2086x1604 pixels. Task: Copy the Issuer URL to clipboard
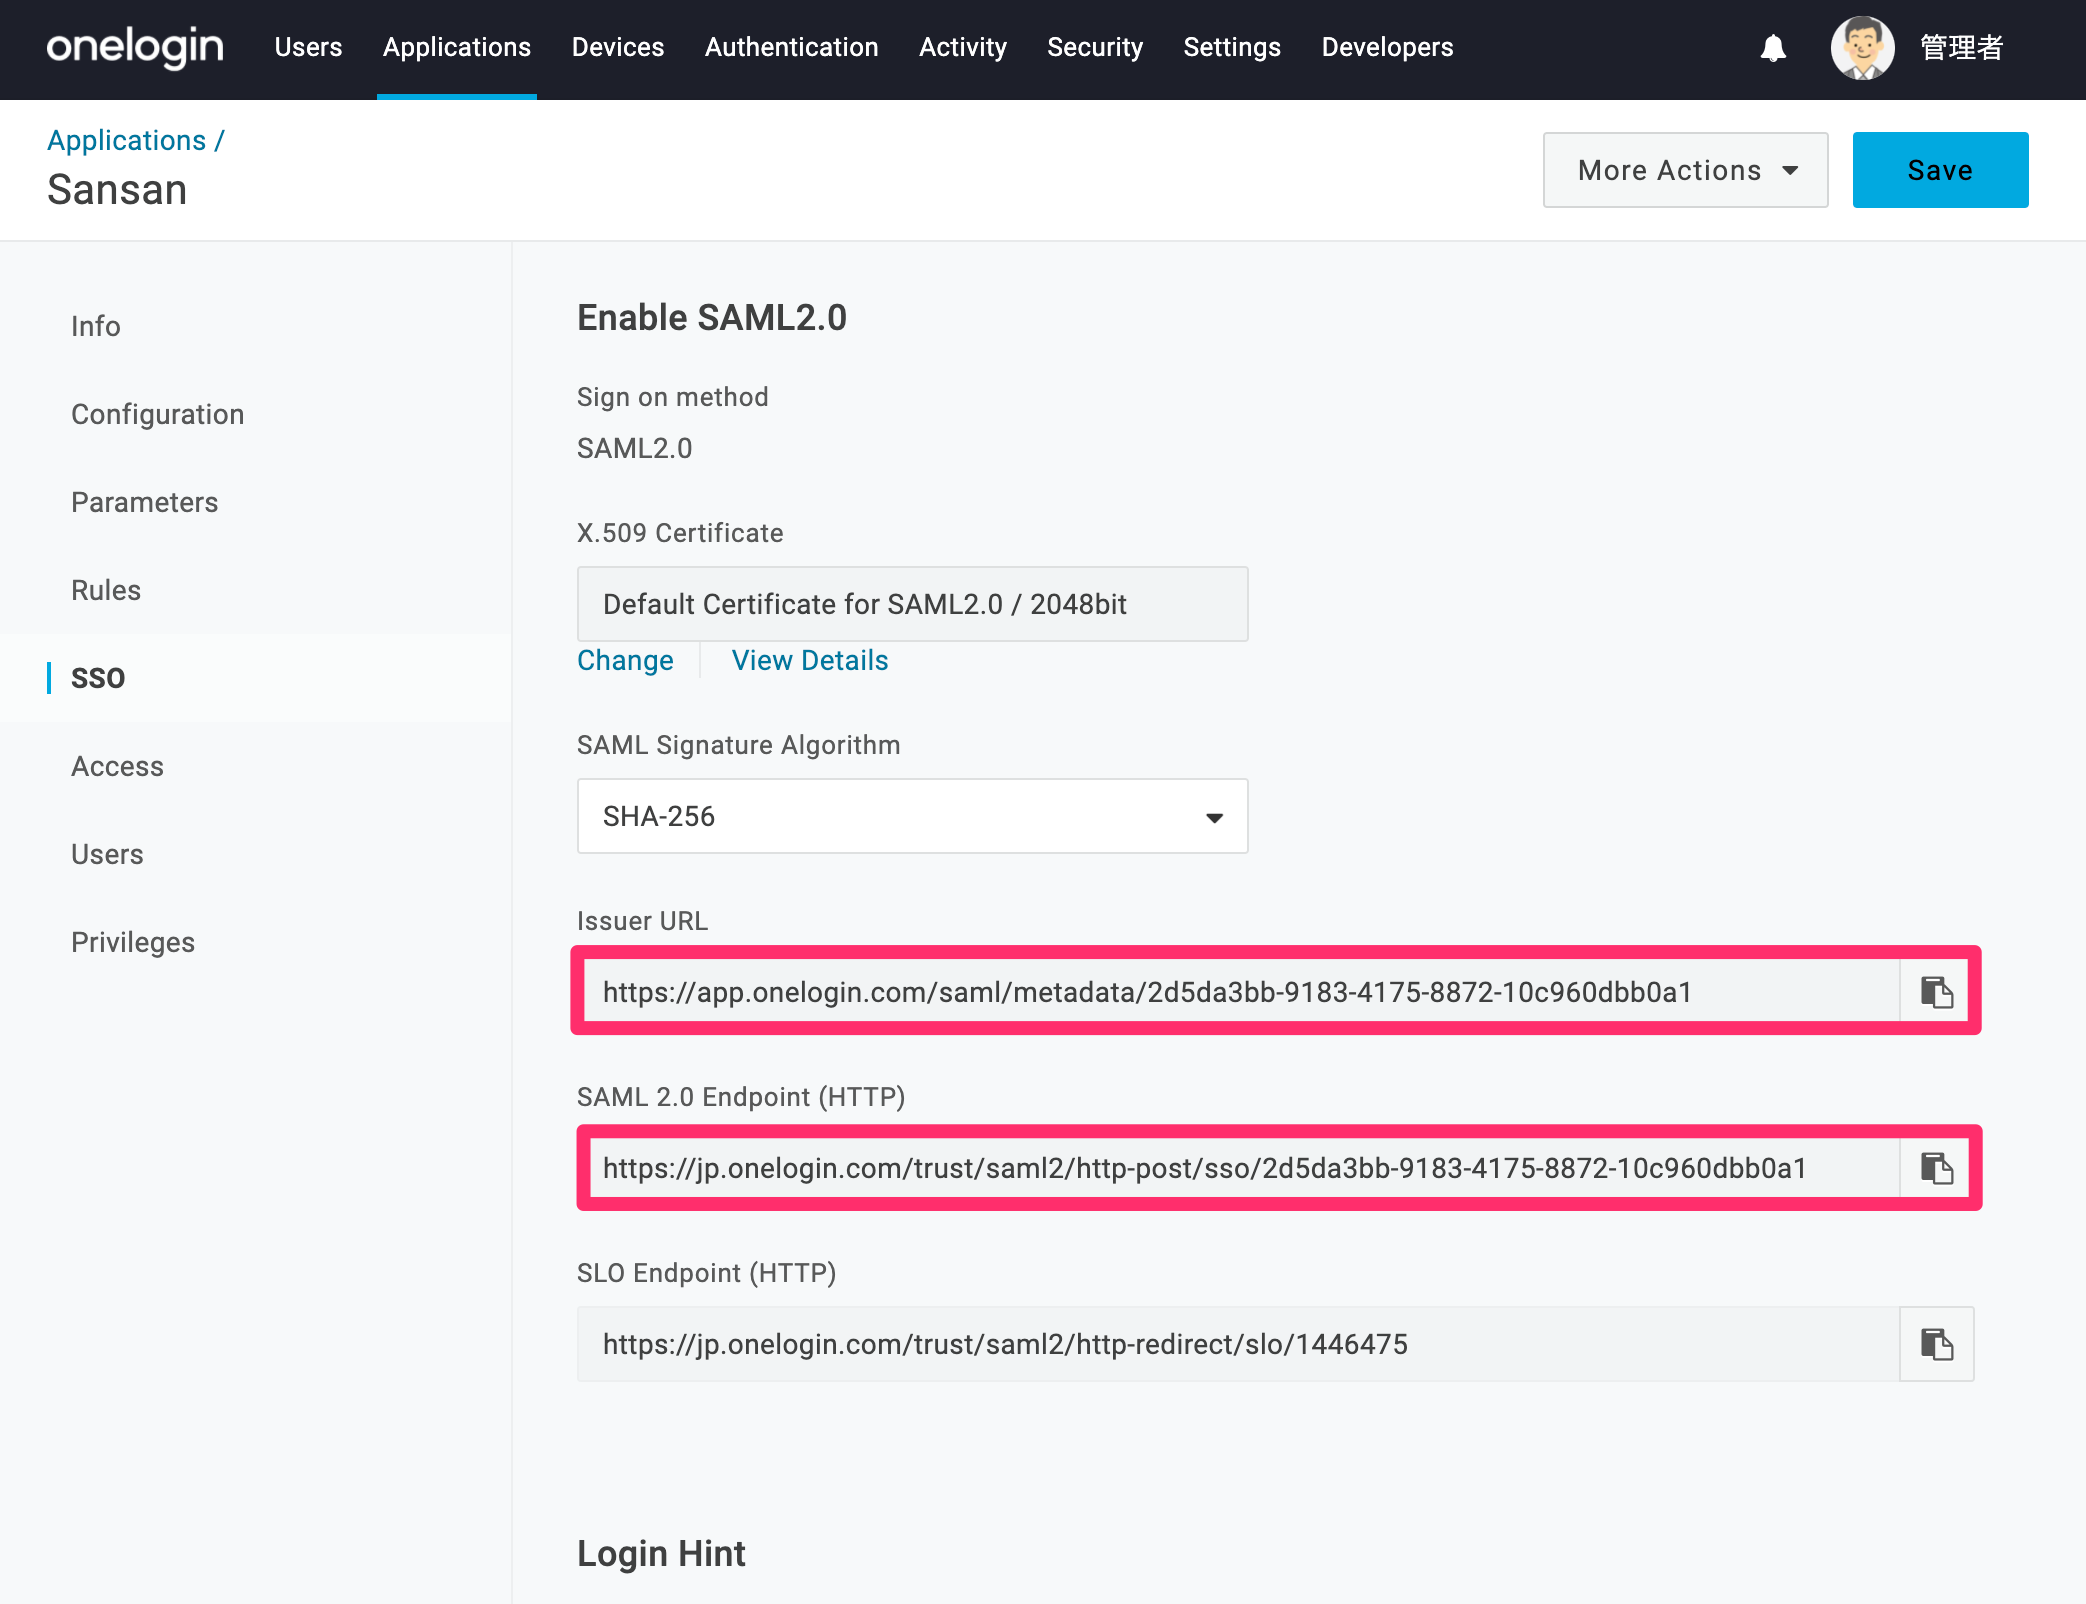(x=1936, y=992)
